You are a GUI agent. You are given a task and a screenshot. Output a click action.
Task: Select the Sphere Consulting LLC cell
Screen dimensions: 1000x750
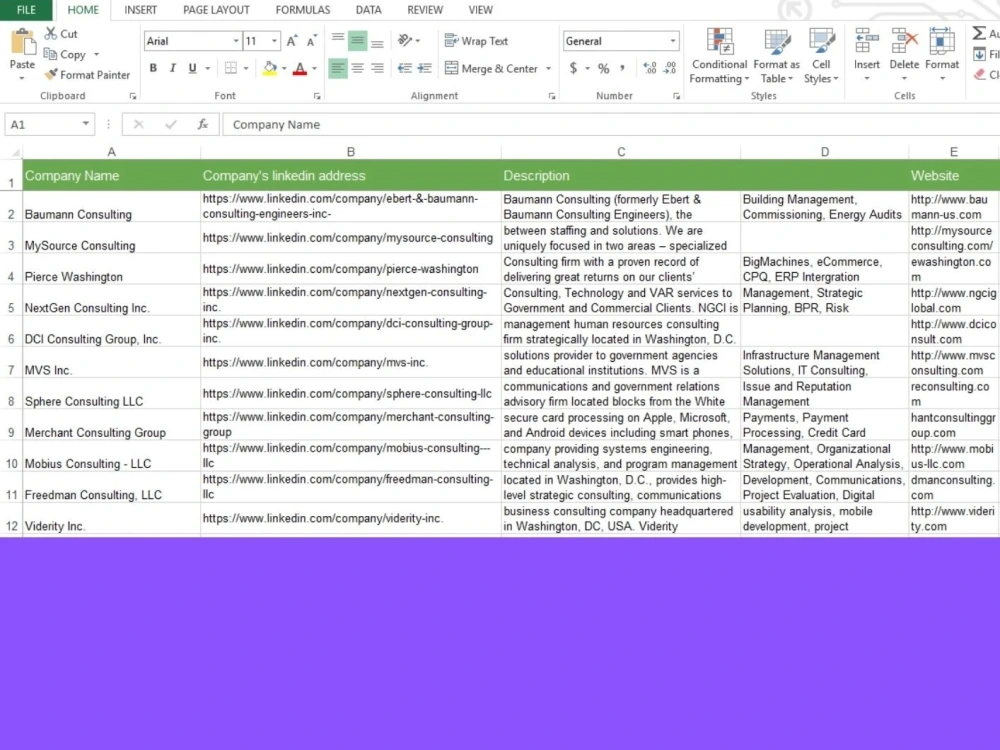[112, 394]
